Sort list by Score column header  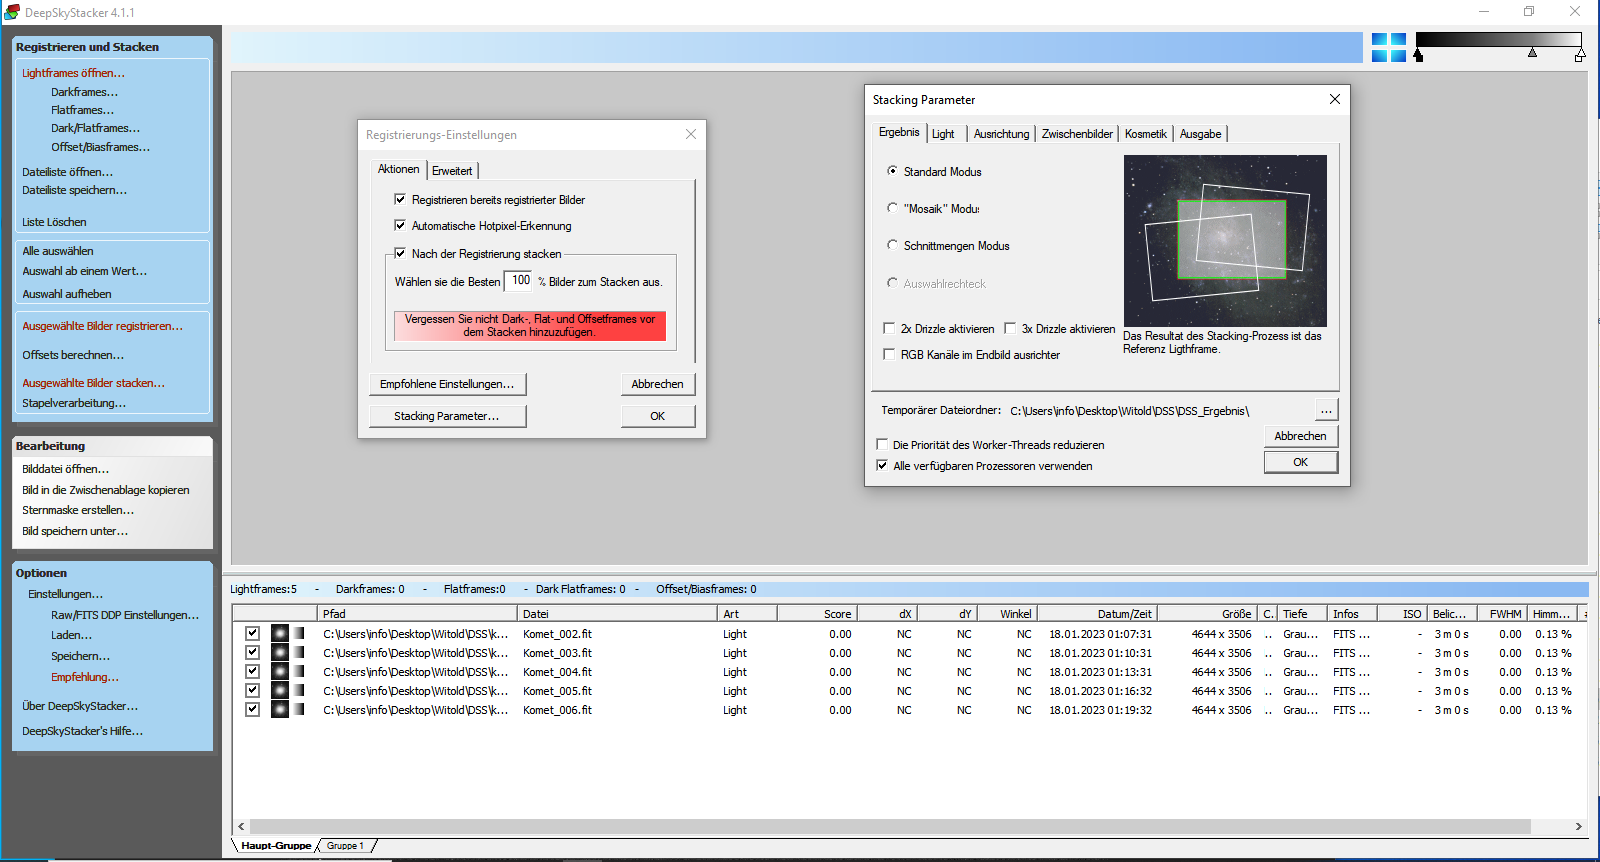point(817,614)
